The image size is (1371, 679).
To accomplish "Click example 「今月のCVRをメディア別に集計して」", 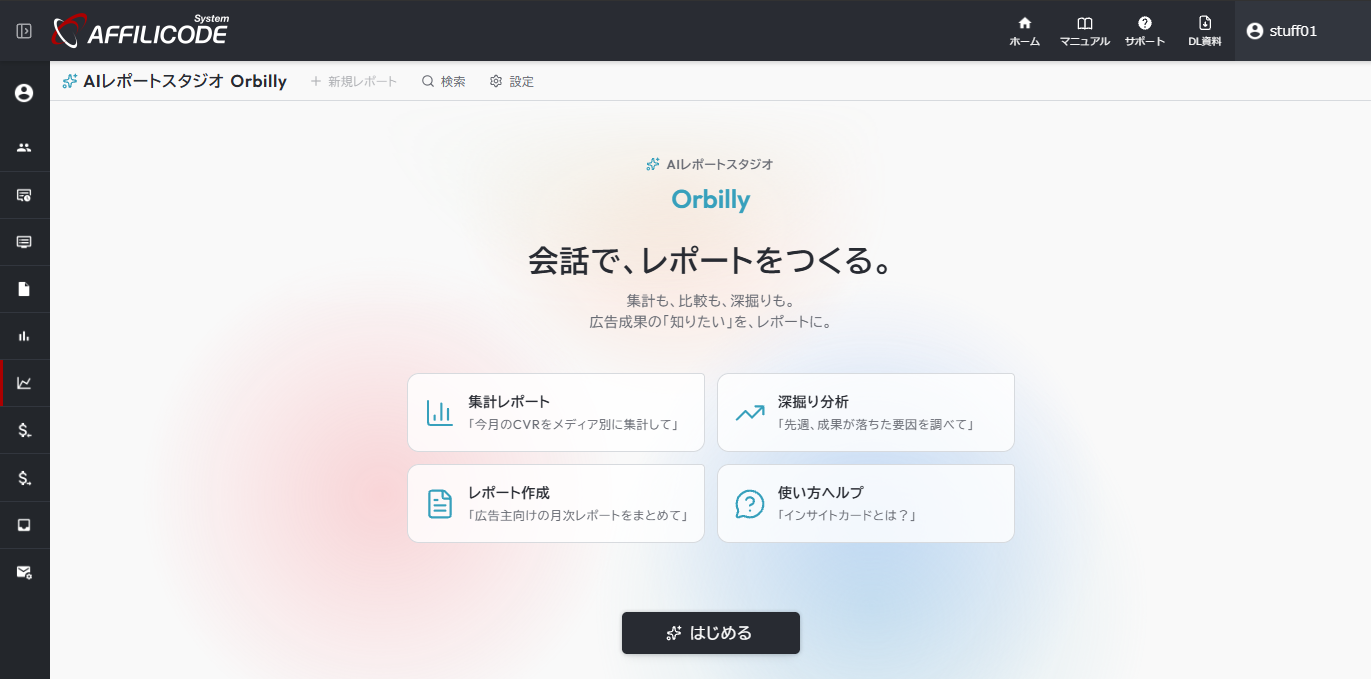I will pos(574,424).
